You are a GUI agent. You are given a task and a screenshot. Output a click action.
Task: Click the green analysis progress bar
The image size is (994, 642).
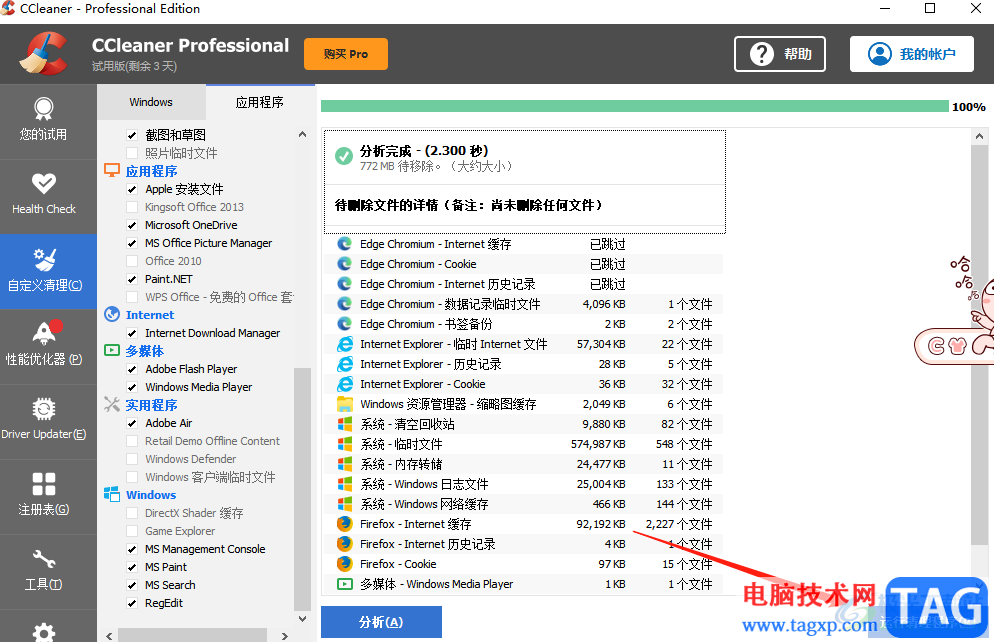click(635, 106)
